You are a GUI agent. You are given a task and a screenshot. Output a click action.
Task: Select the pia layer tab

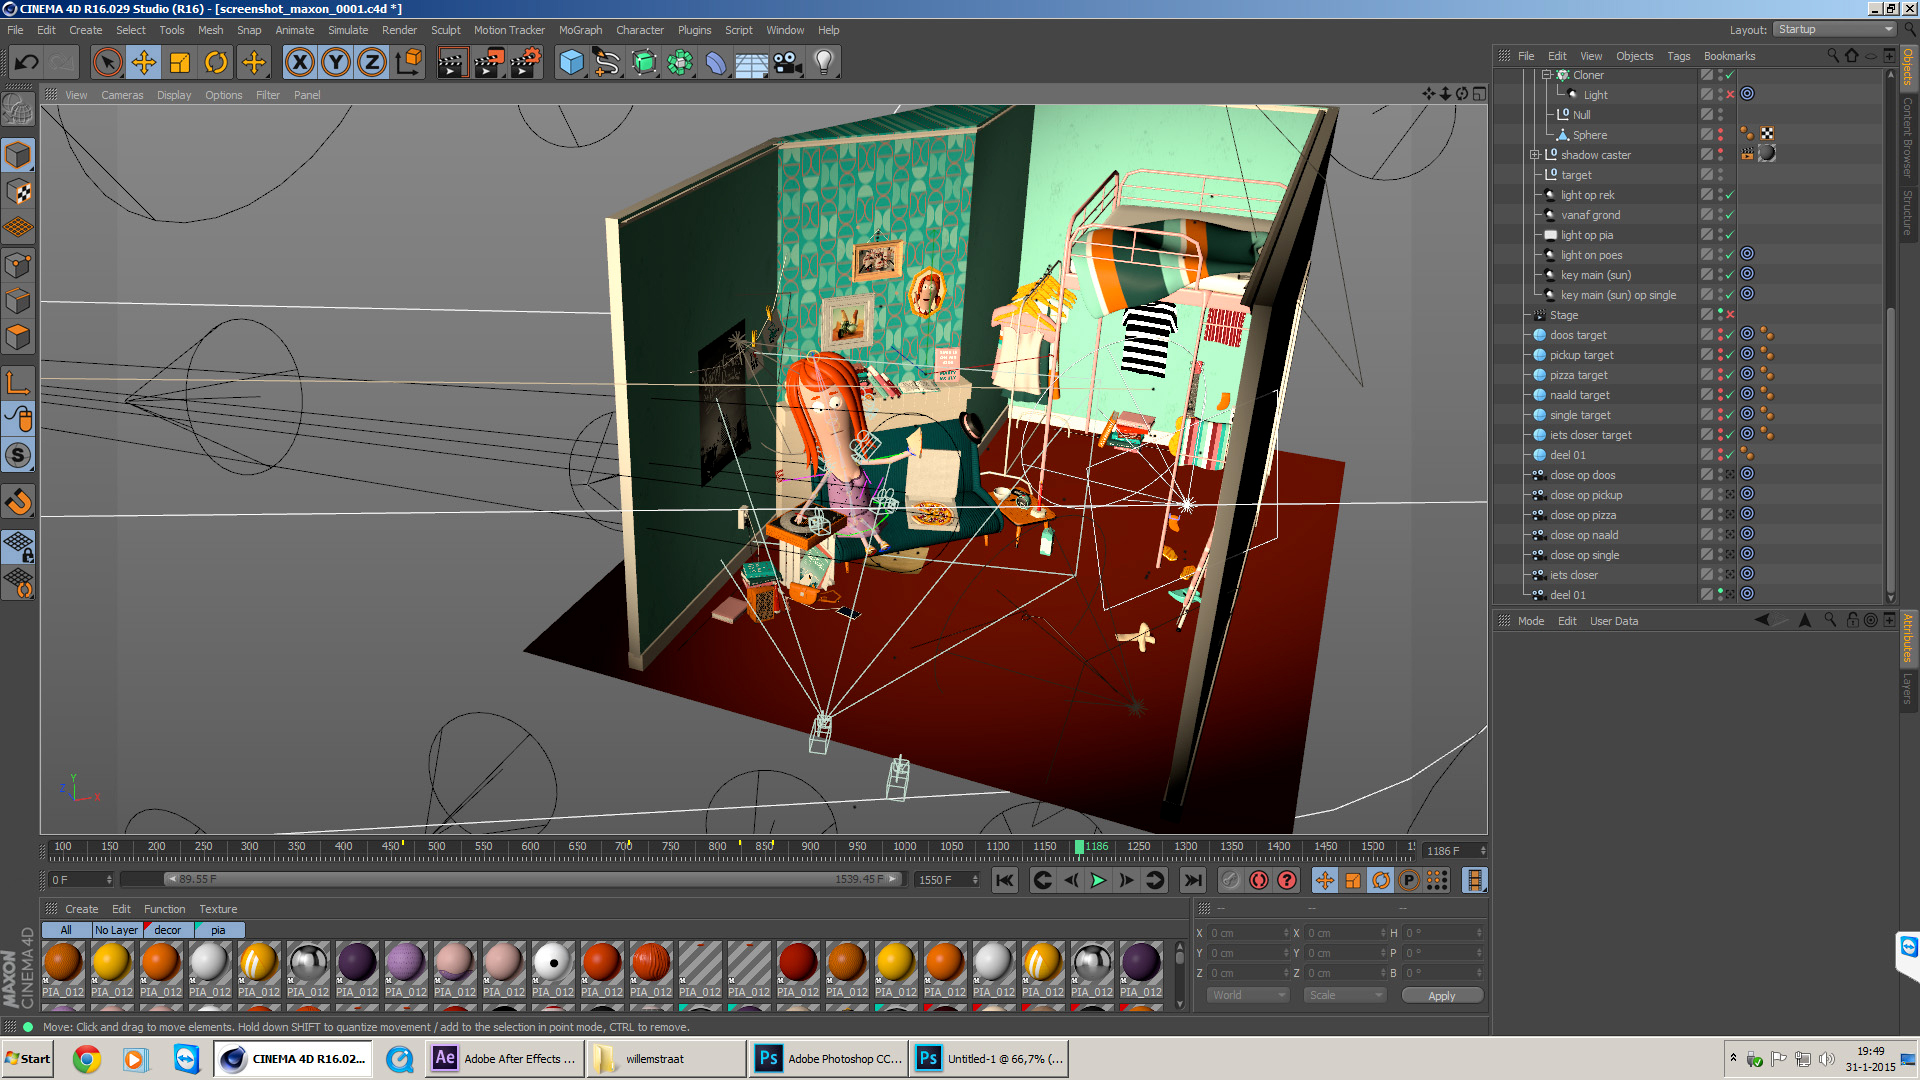tap(218, 930)
